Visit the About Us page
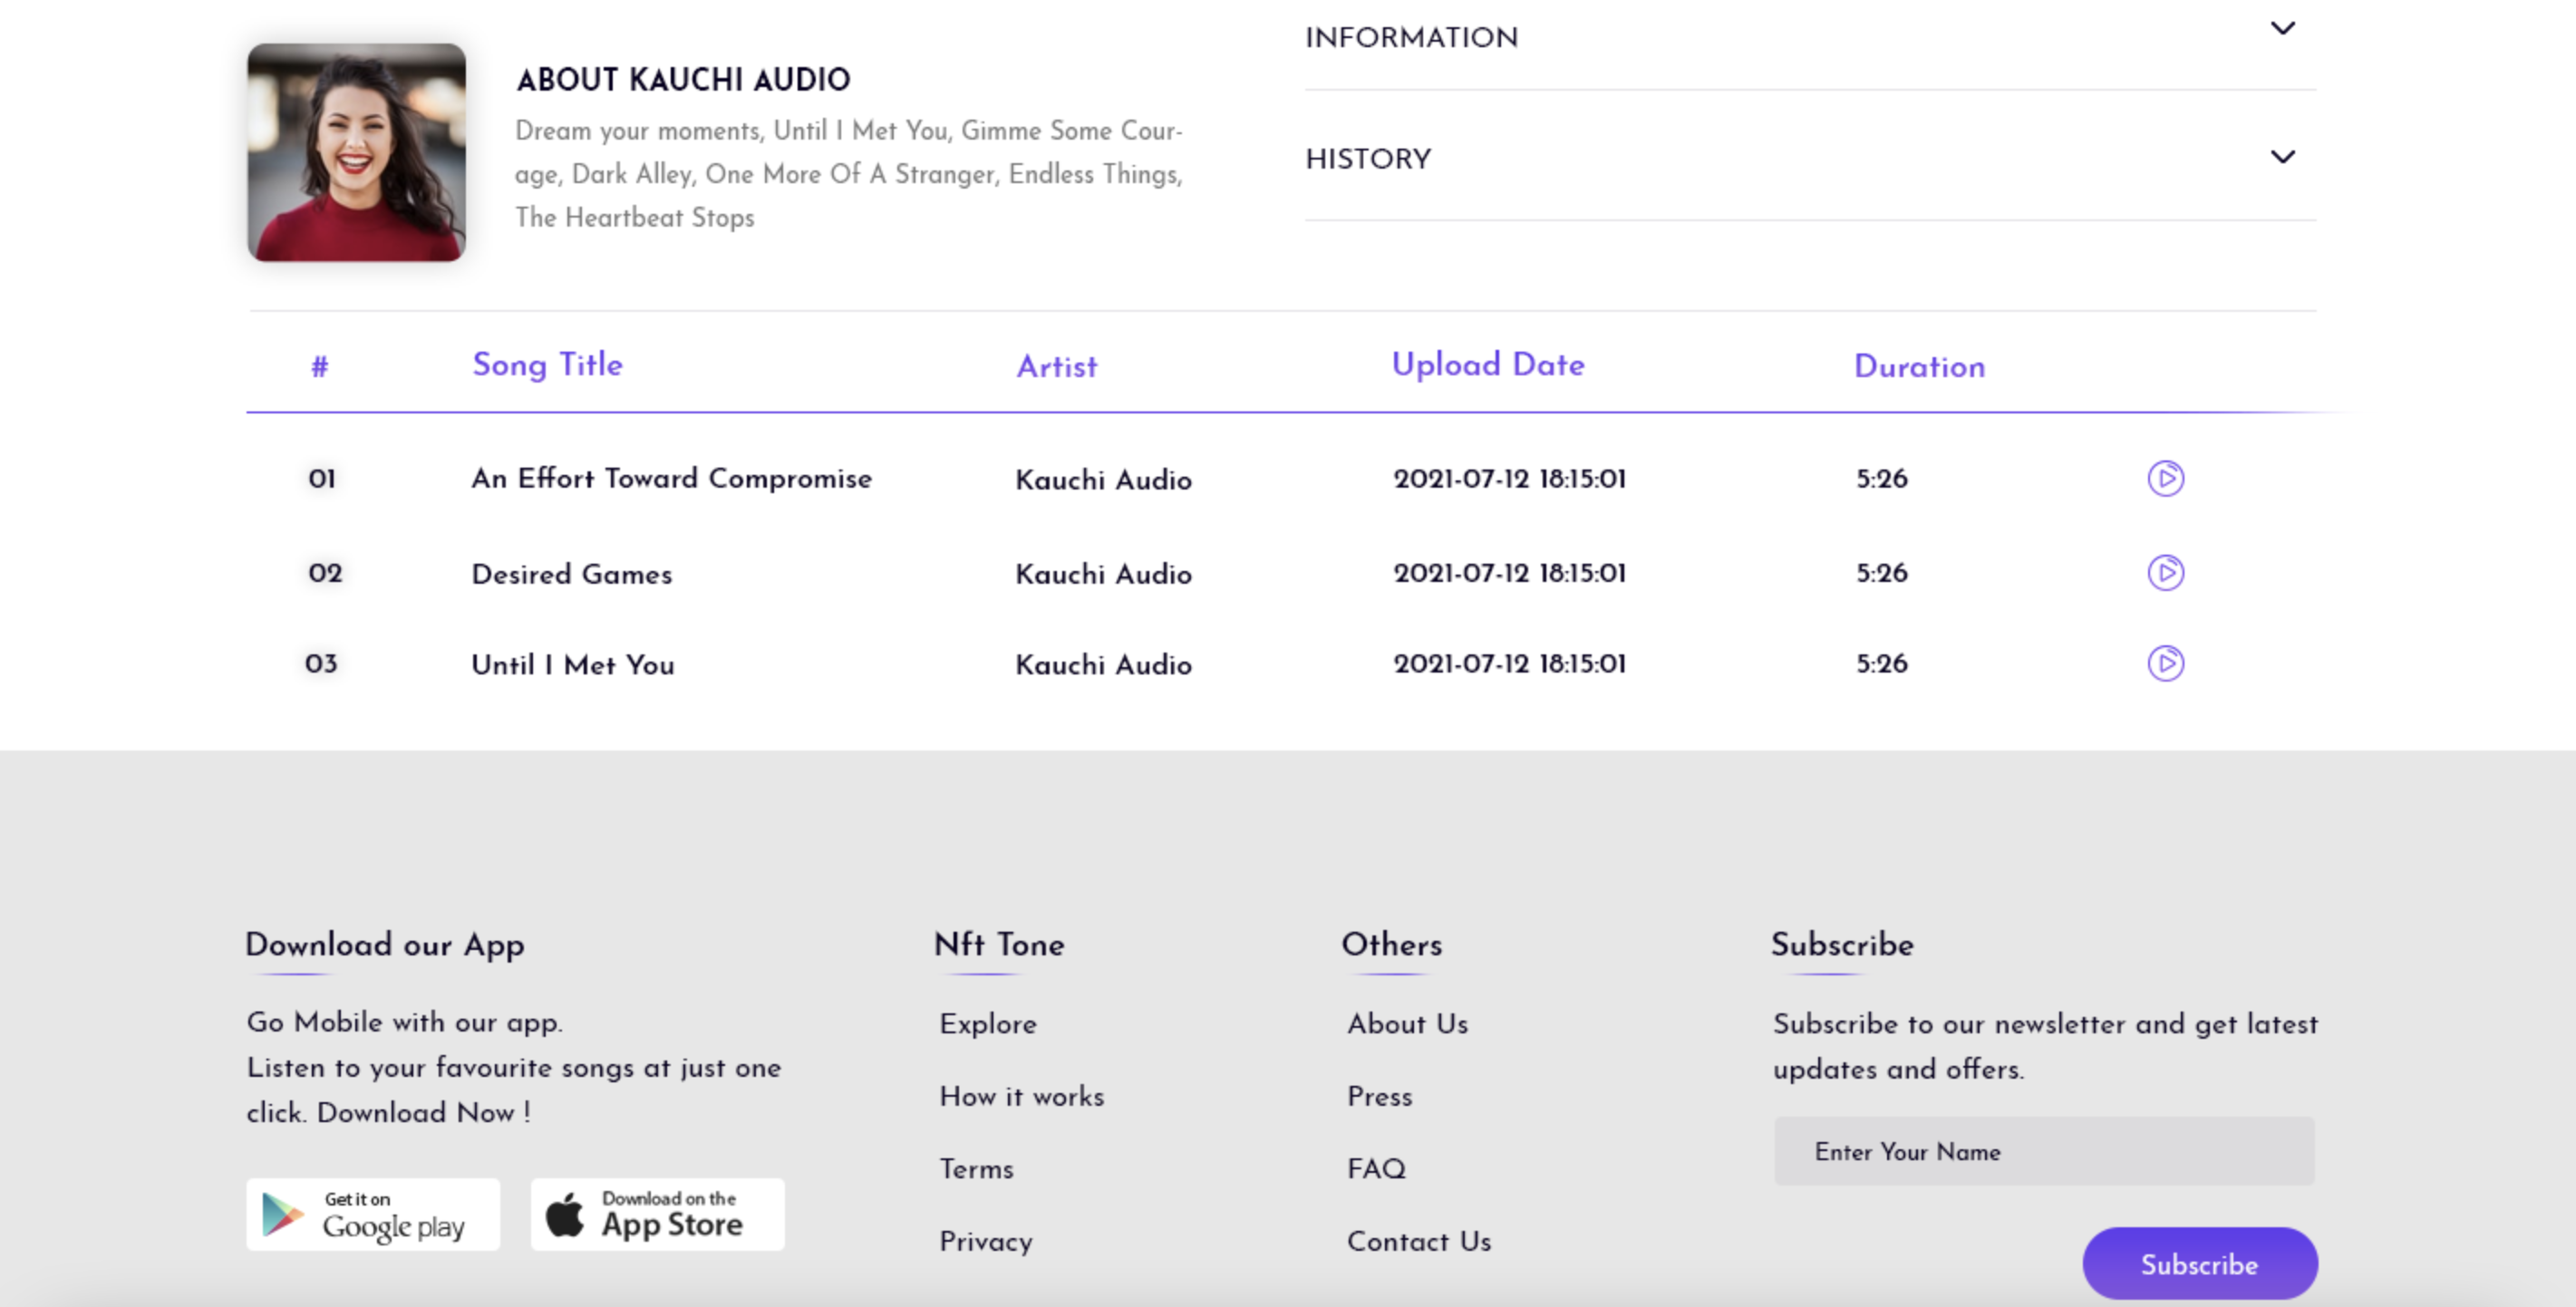 tap(1407, 1024)
